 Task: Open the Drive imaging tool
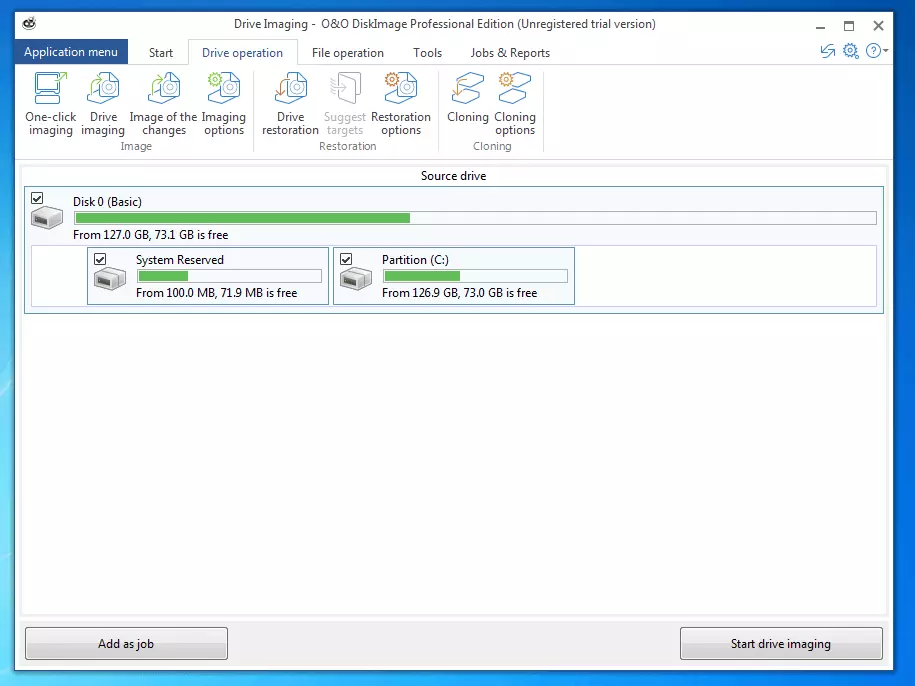tap(103, 104)
